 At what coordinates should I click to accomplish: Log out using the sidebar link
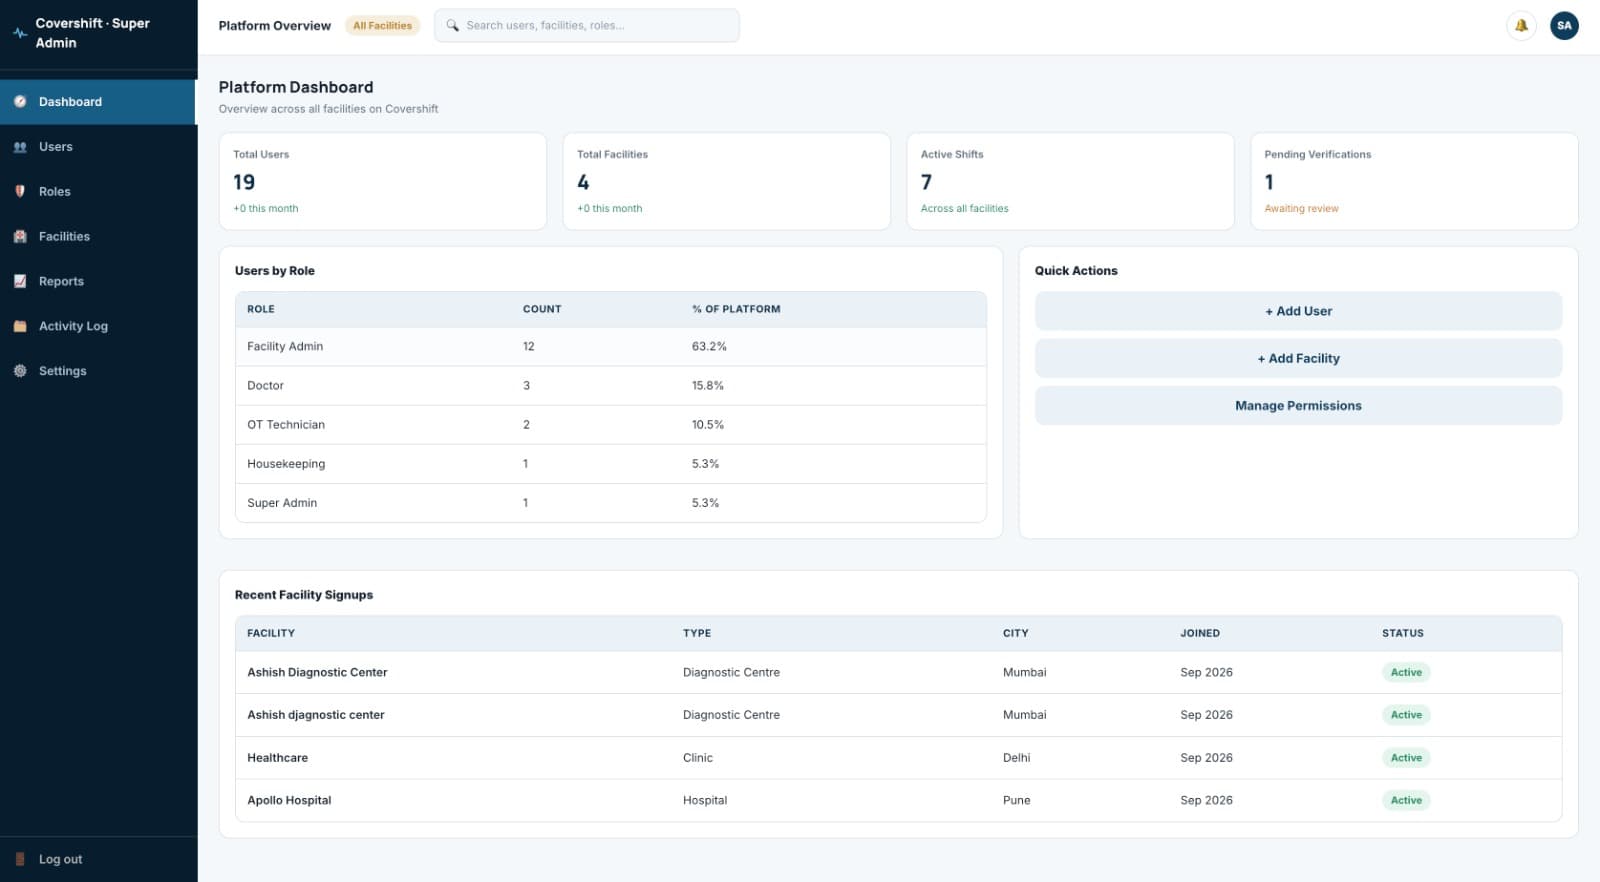(x=98, y=859)
